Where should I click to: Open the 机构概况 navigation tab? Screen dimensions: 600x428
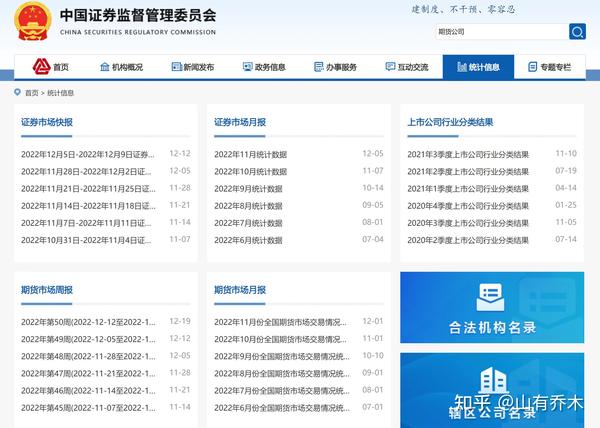coord(121,67)
